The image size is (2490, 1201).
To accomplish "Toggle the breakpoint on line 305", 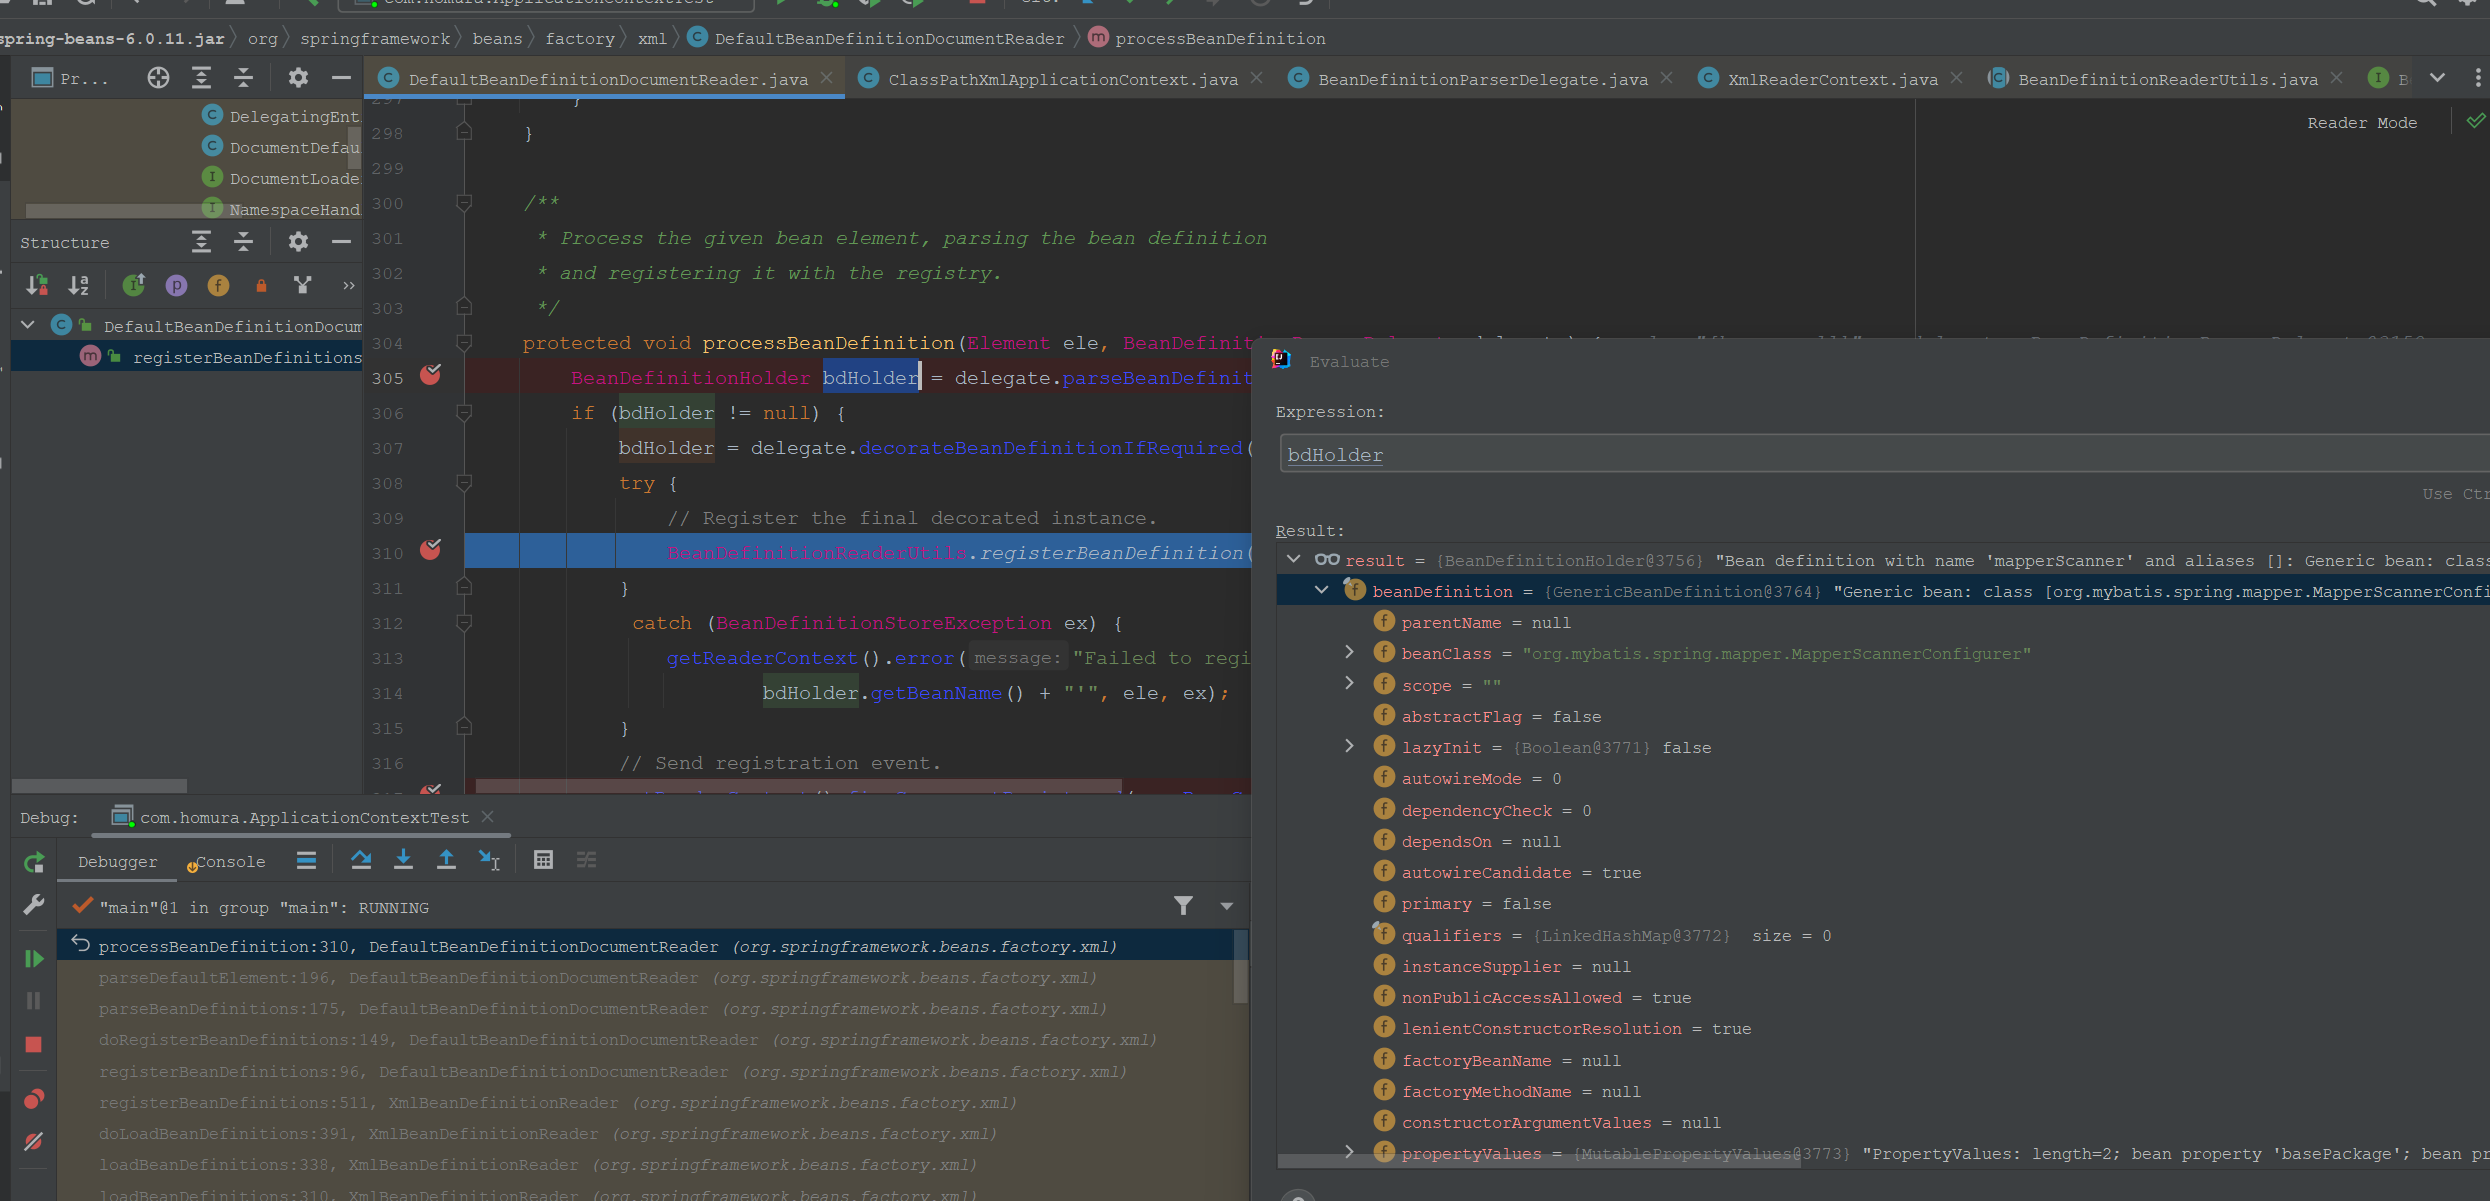I will pyautogui.click(x=431, y=375).
